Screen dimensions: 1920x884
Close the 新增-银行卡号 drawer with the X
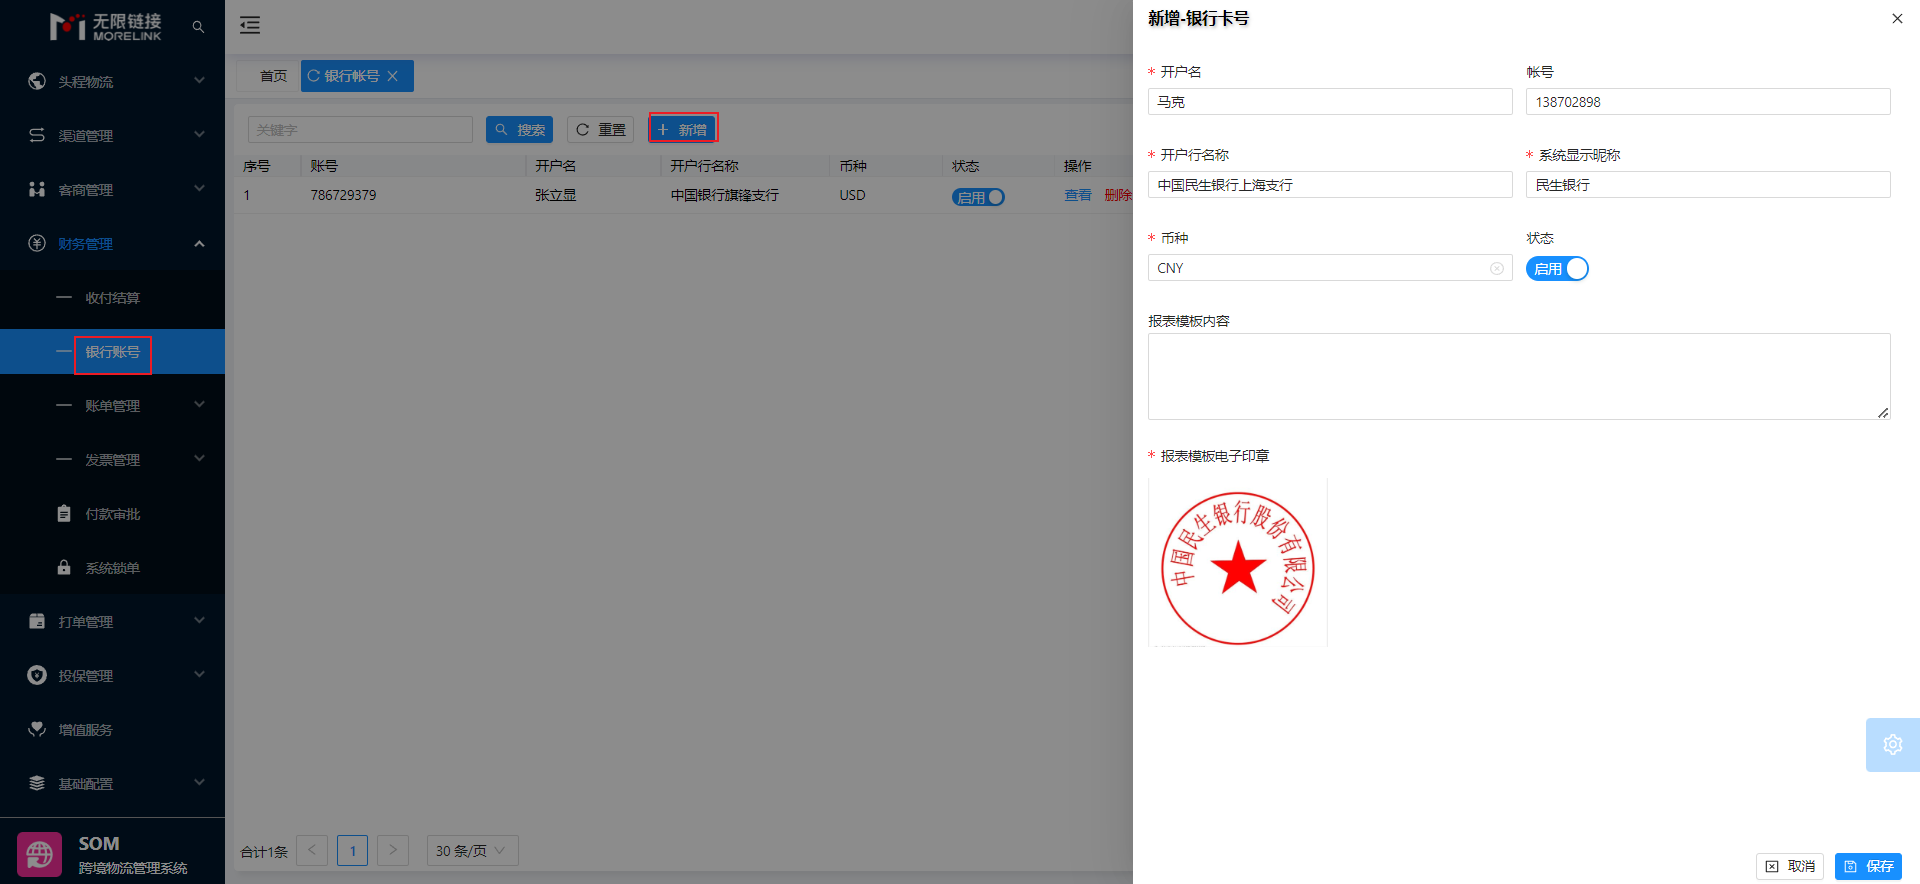[x=1897, y=19]
